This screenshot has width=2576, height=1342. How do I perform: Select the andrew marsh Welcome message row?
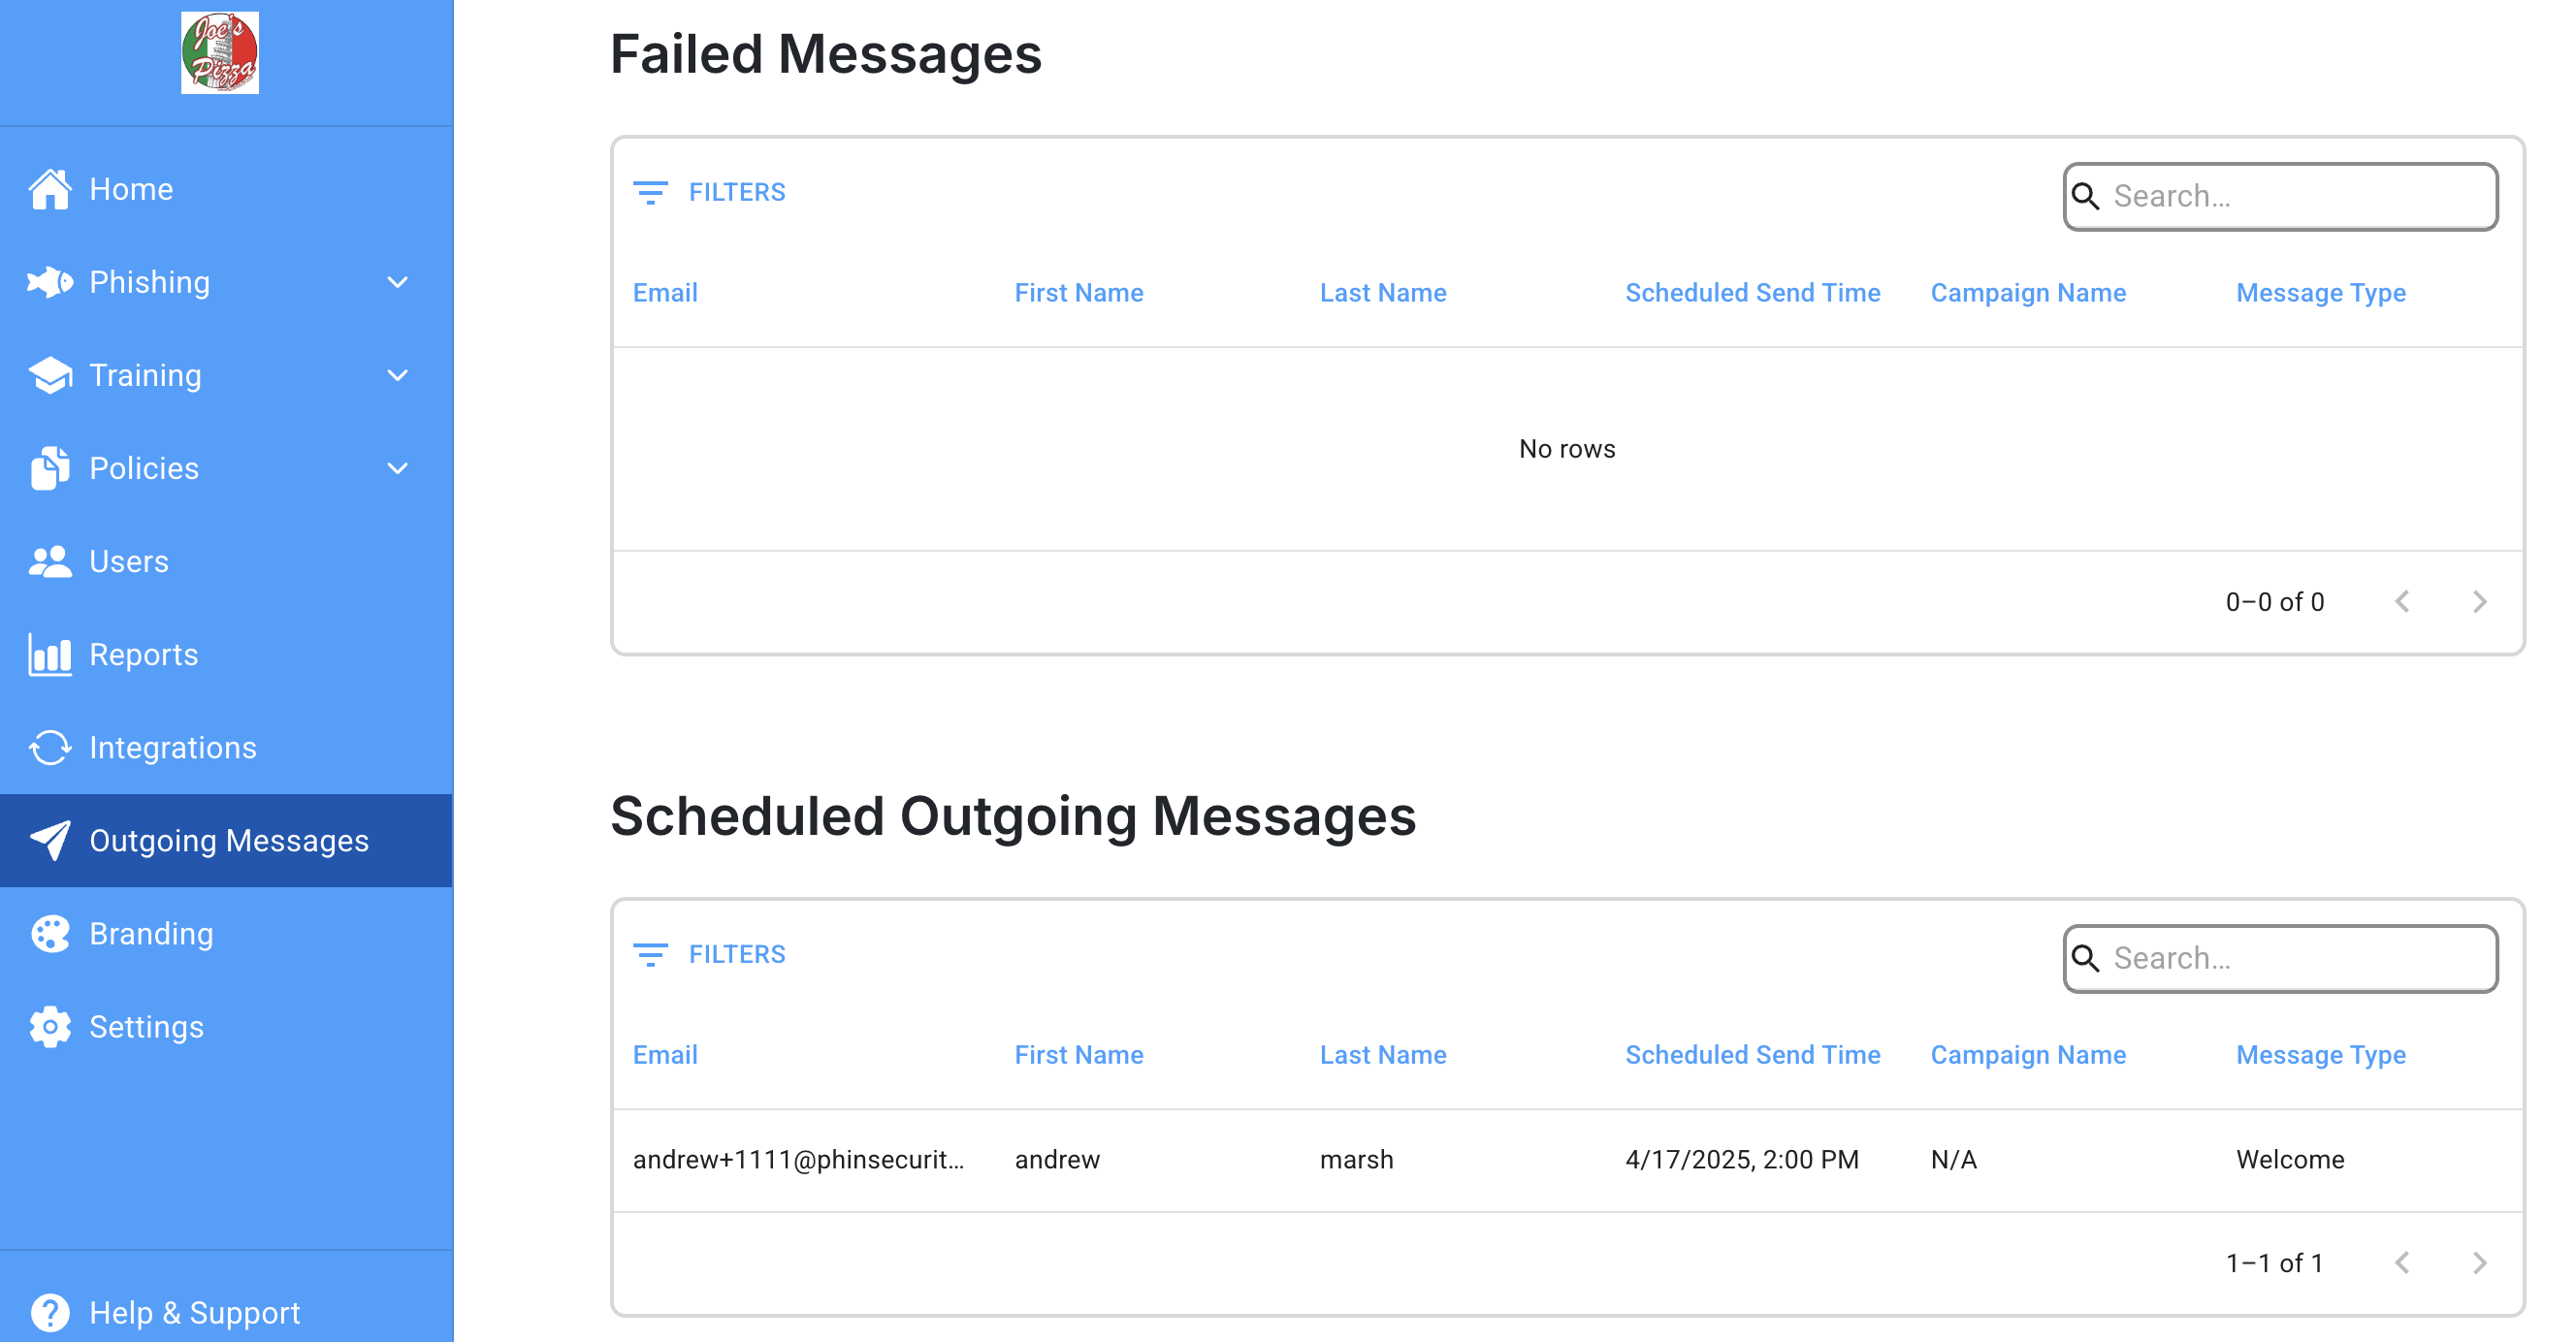point(1567,1160)
